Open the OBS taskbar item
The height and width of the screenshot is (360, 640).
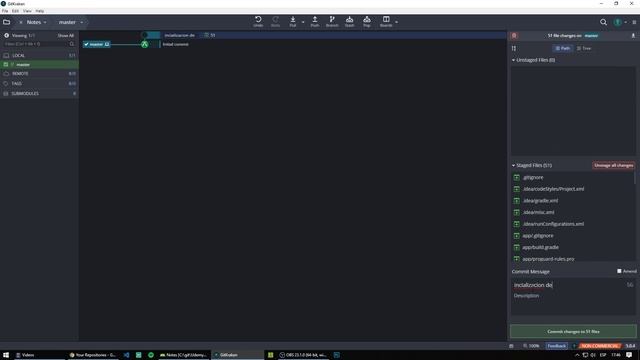(x=303, y=355)
